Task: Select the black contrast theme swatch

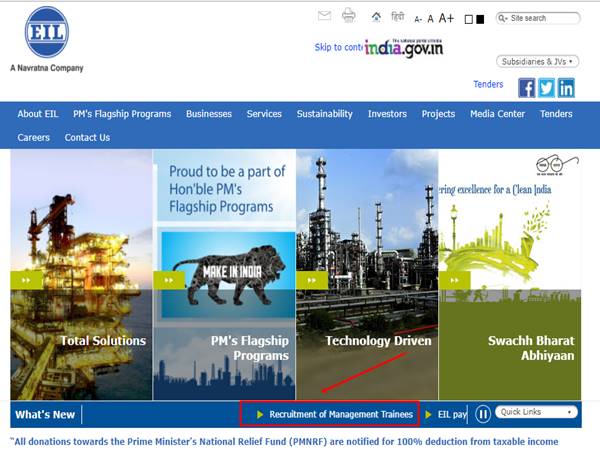Action: (480, 19)
